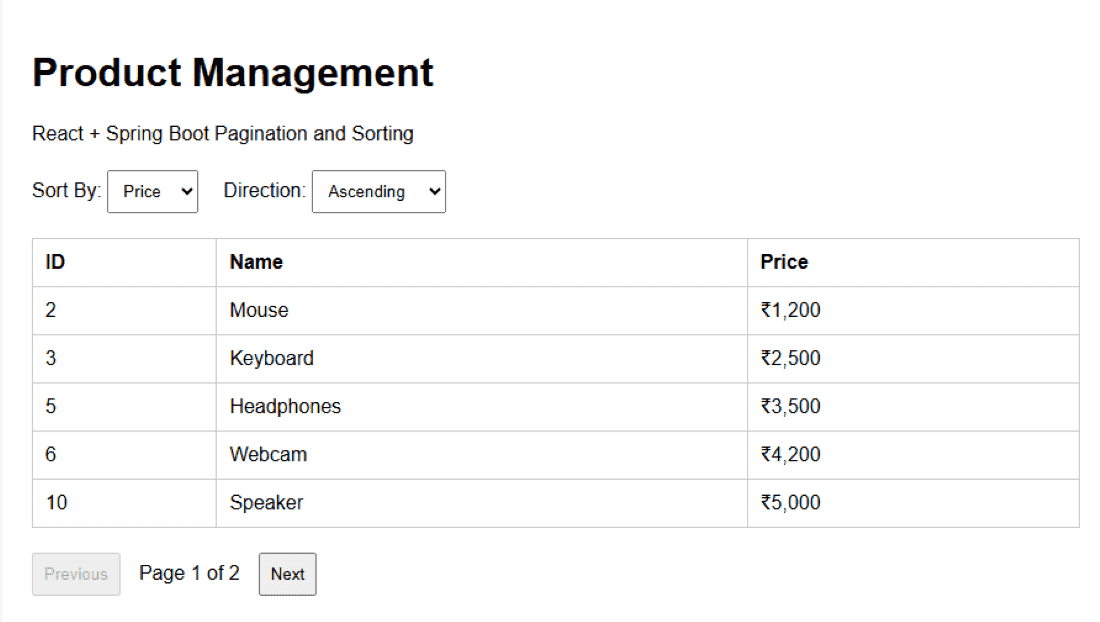
Task: Select the Keyboard product name cell
Action: (482, 358)
